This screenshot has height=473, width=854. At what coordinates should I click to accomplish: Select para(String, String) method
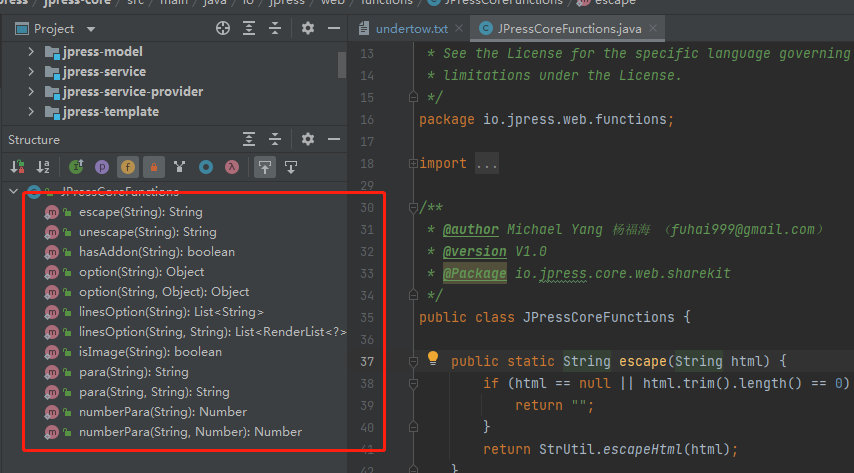click(154, 392)
